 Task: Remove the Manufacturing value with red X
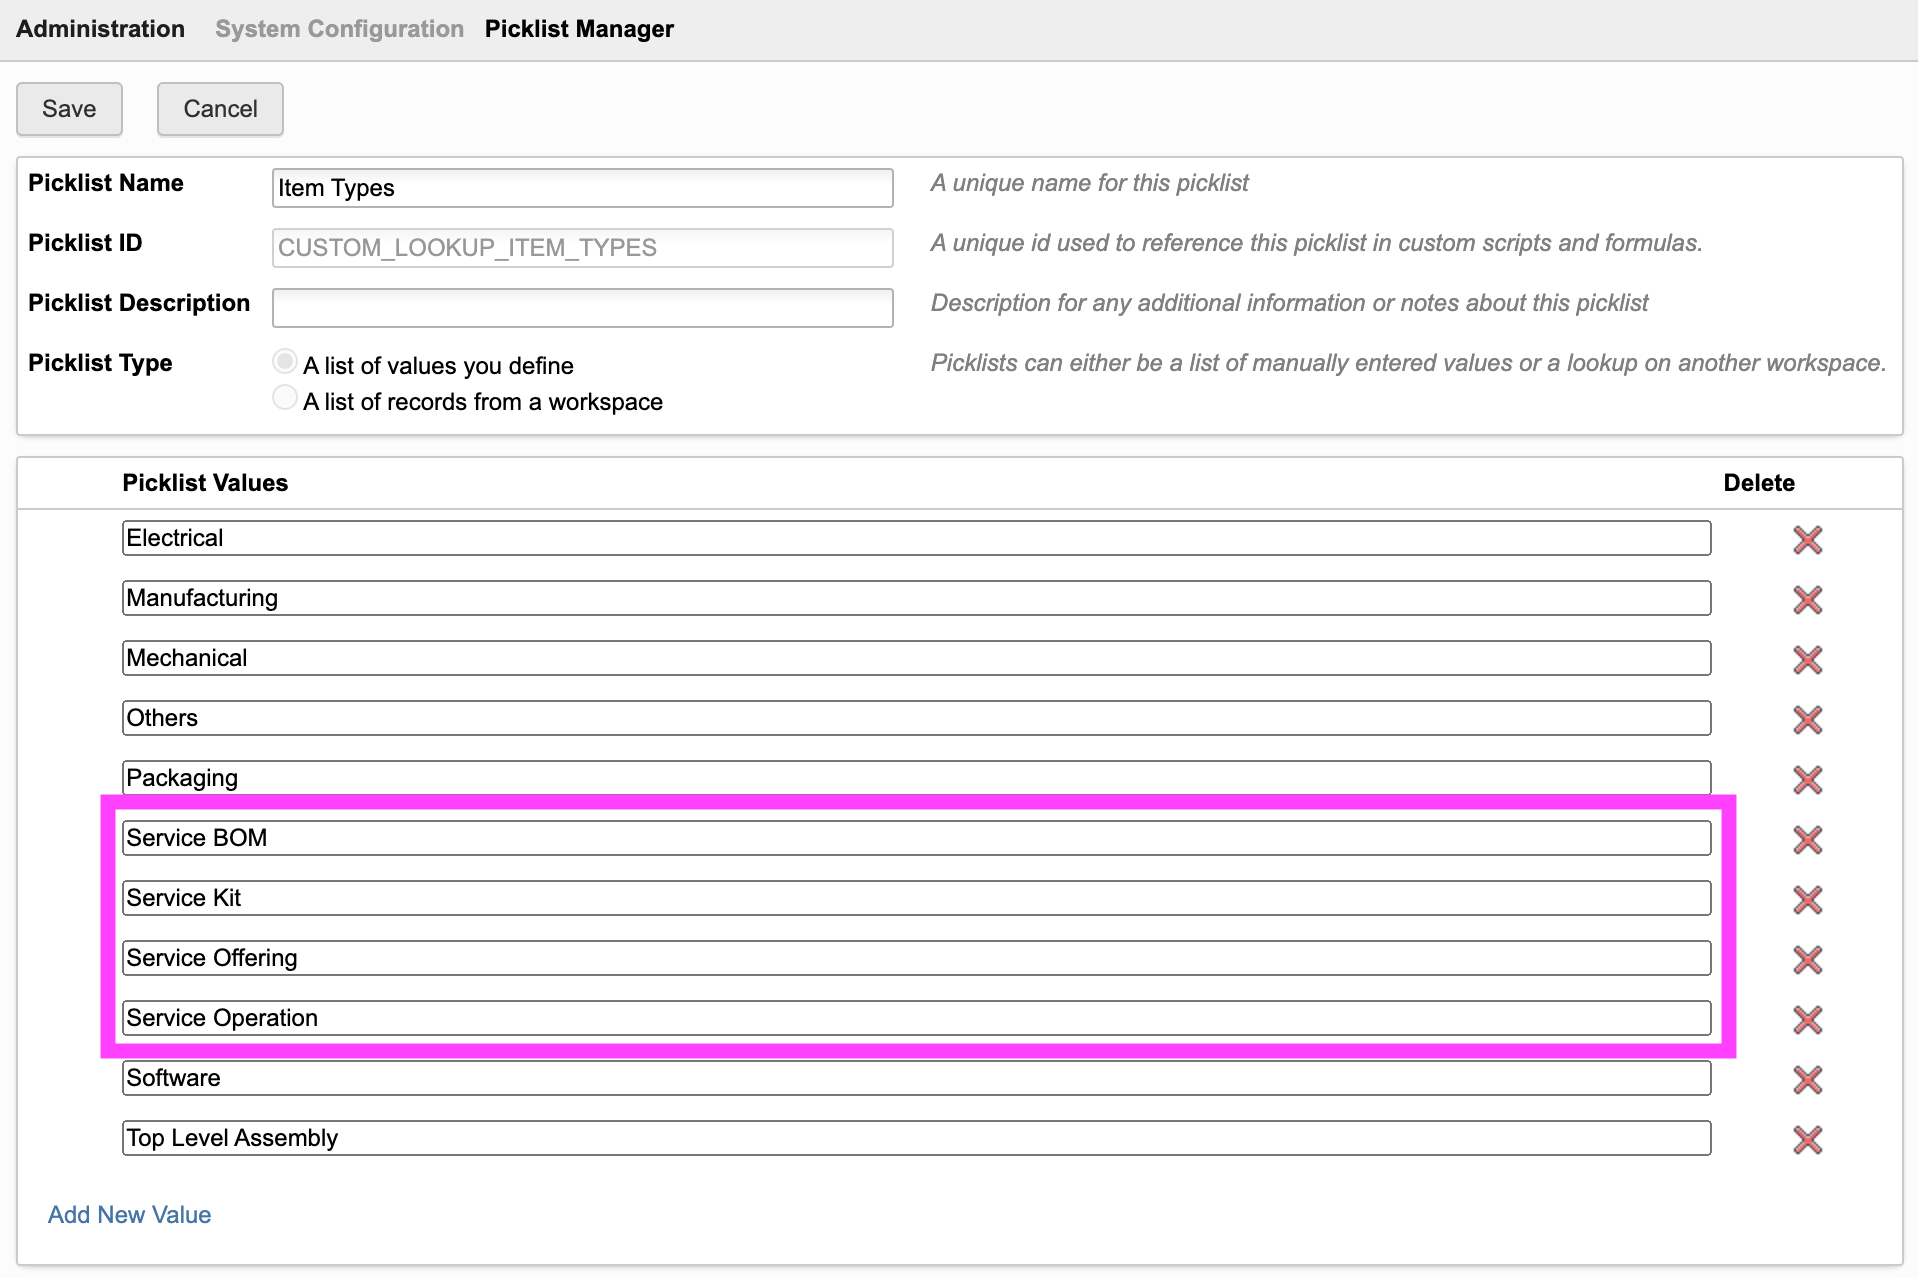1807,600
